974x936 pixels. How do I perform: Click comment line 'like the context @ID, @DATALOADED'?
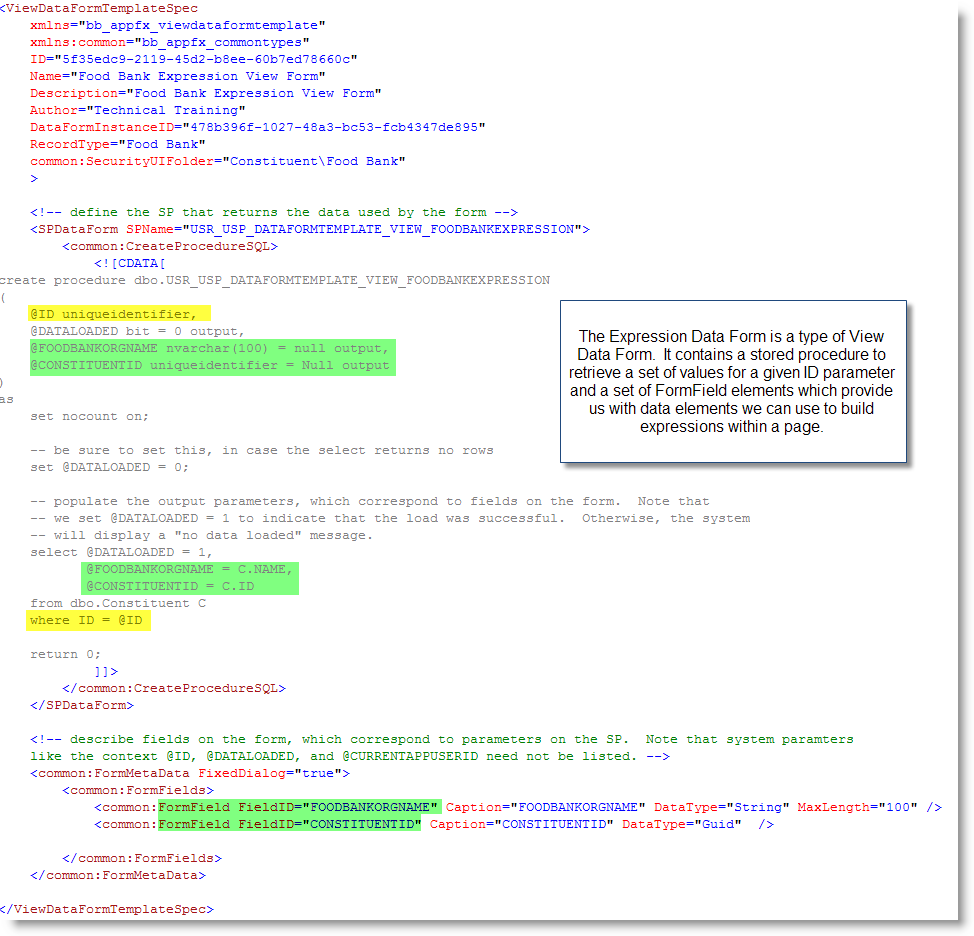(350, 757)
